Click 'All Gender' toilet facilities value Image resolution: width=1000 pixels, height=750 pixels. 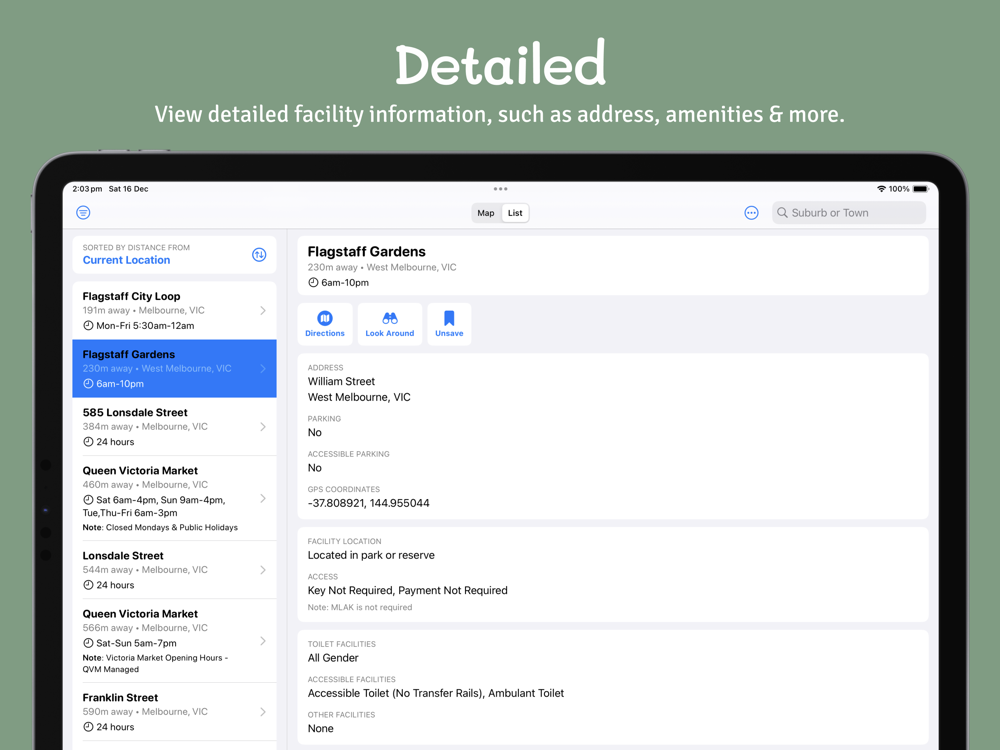point(333,658)
